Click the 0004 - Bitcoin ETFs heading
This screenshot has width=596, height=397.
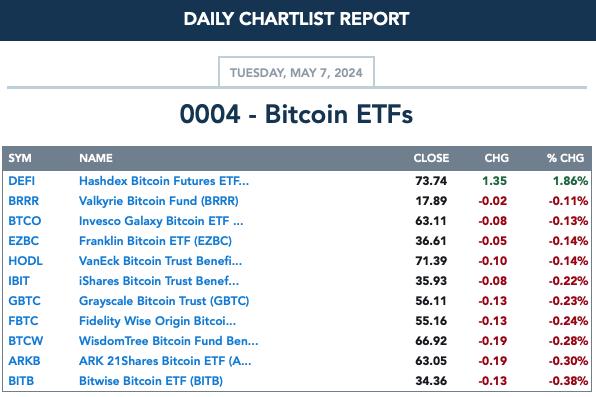[x=296, y=114]
